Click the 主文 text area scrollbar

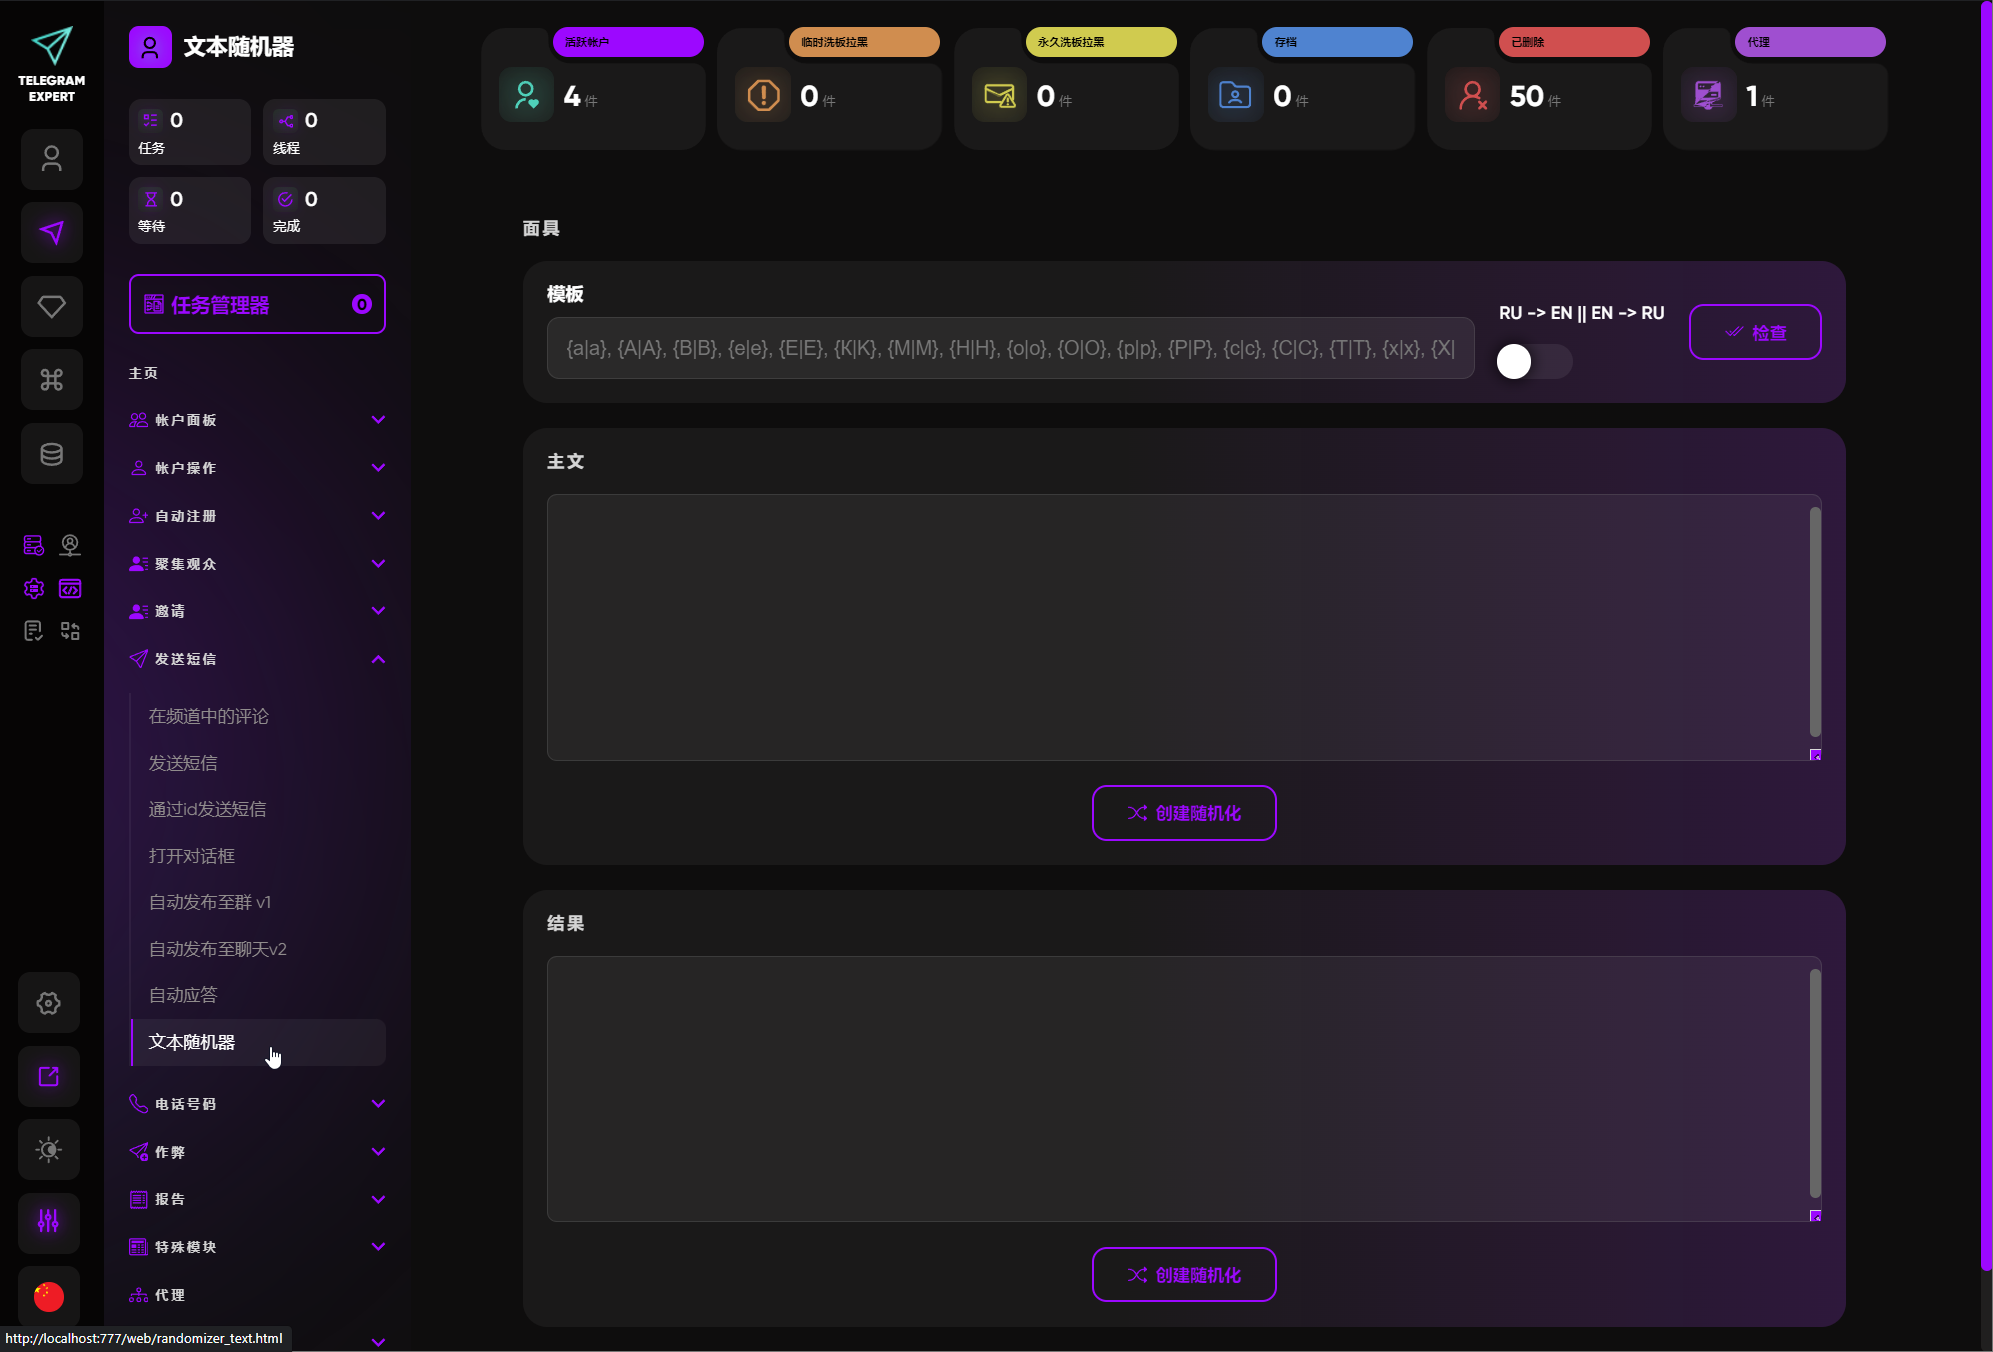[x=1814, y=620]
